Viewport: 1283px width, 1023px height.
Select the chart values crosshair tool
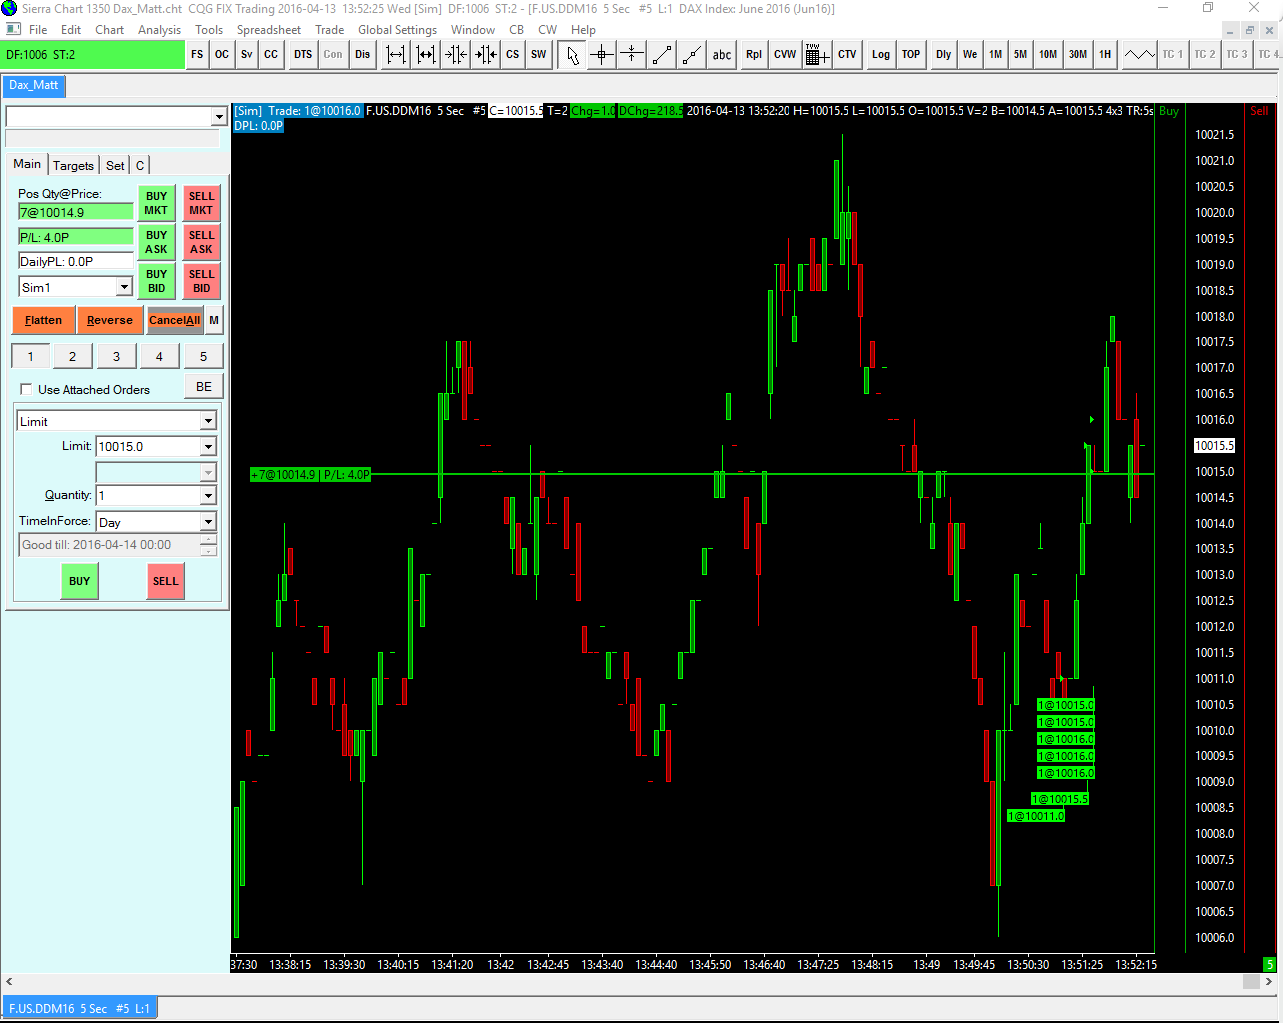[602, 55]
